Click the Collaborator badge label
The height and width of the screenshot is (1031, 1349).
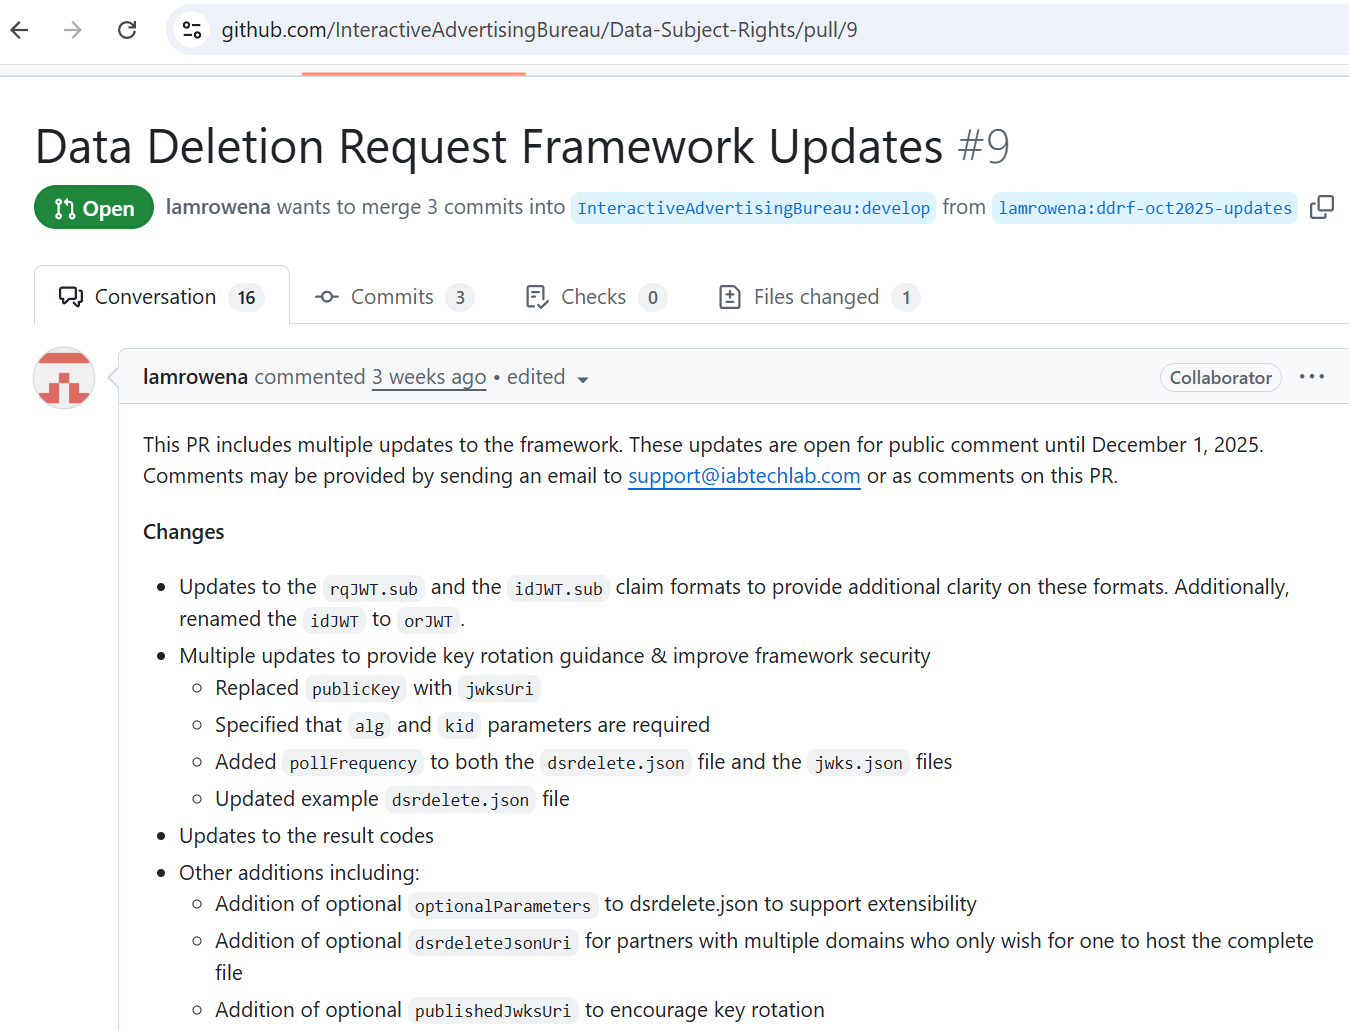click(1220, 378)
